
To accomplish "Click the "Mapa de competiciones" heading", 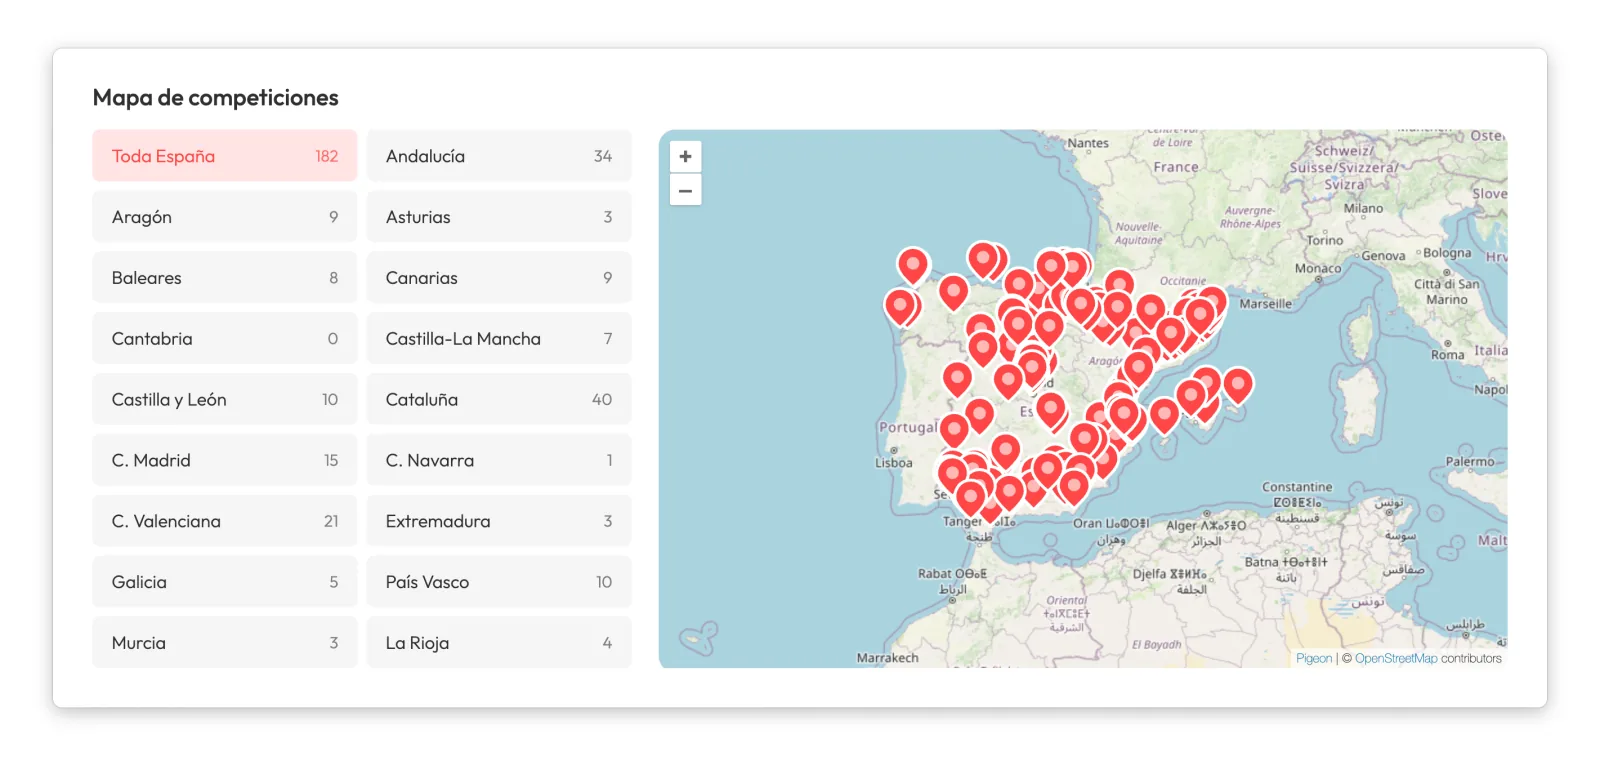I will coord(216,98).
